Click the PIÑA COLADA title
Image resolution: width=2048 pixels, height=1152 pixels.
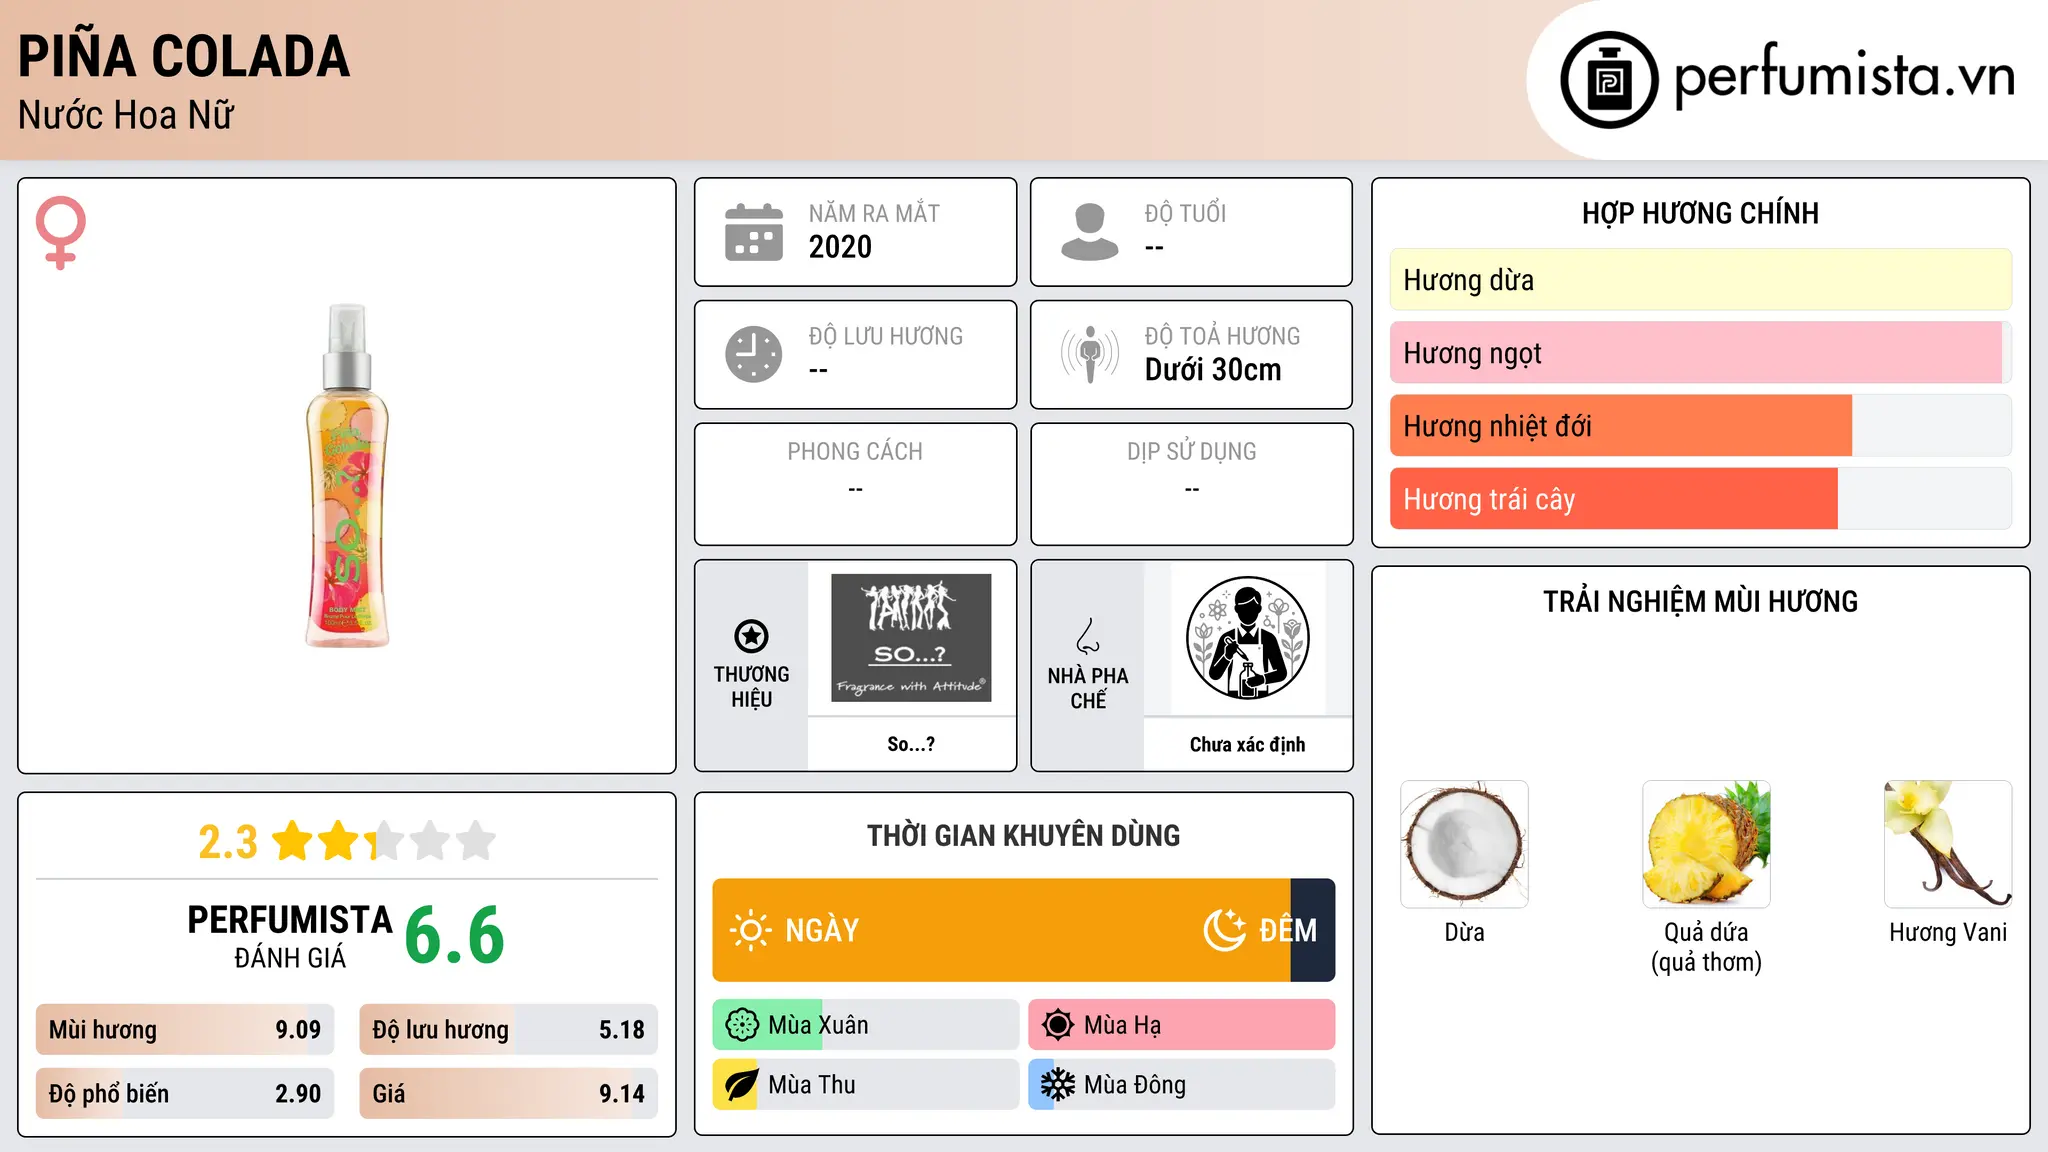pos(184,56)
